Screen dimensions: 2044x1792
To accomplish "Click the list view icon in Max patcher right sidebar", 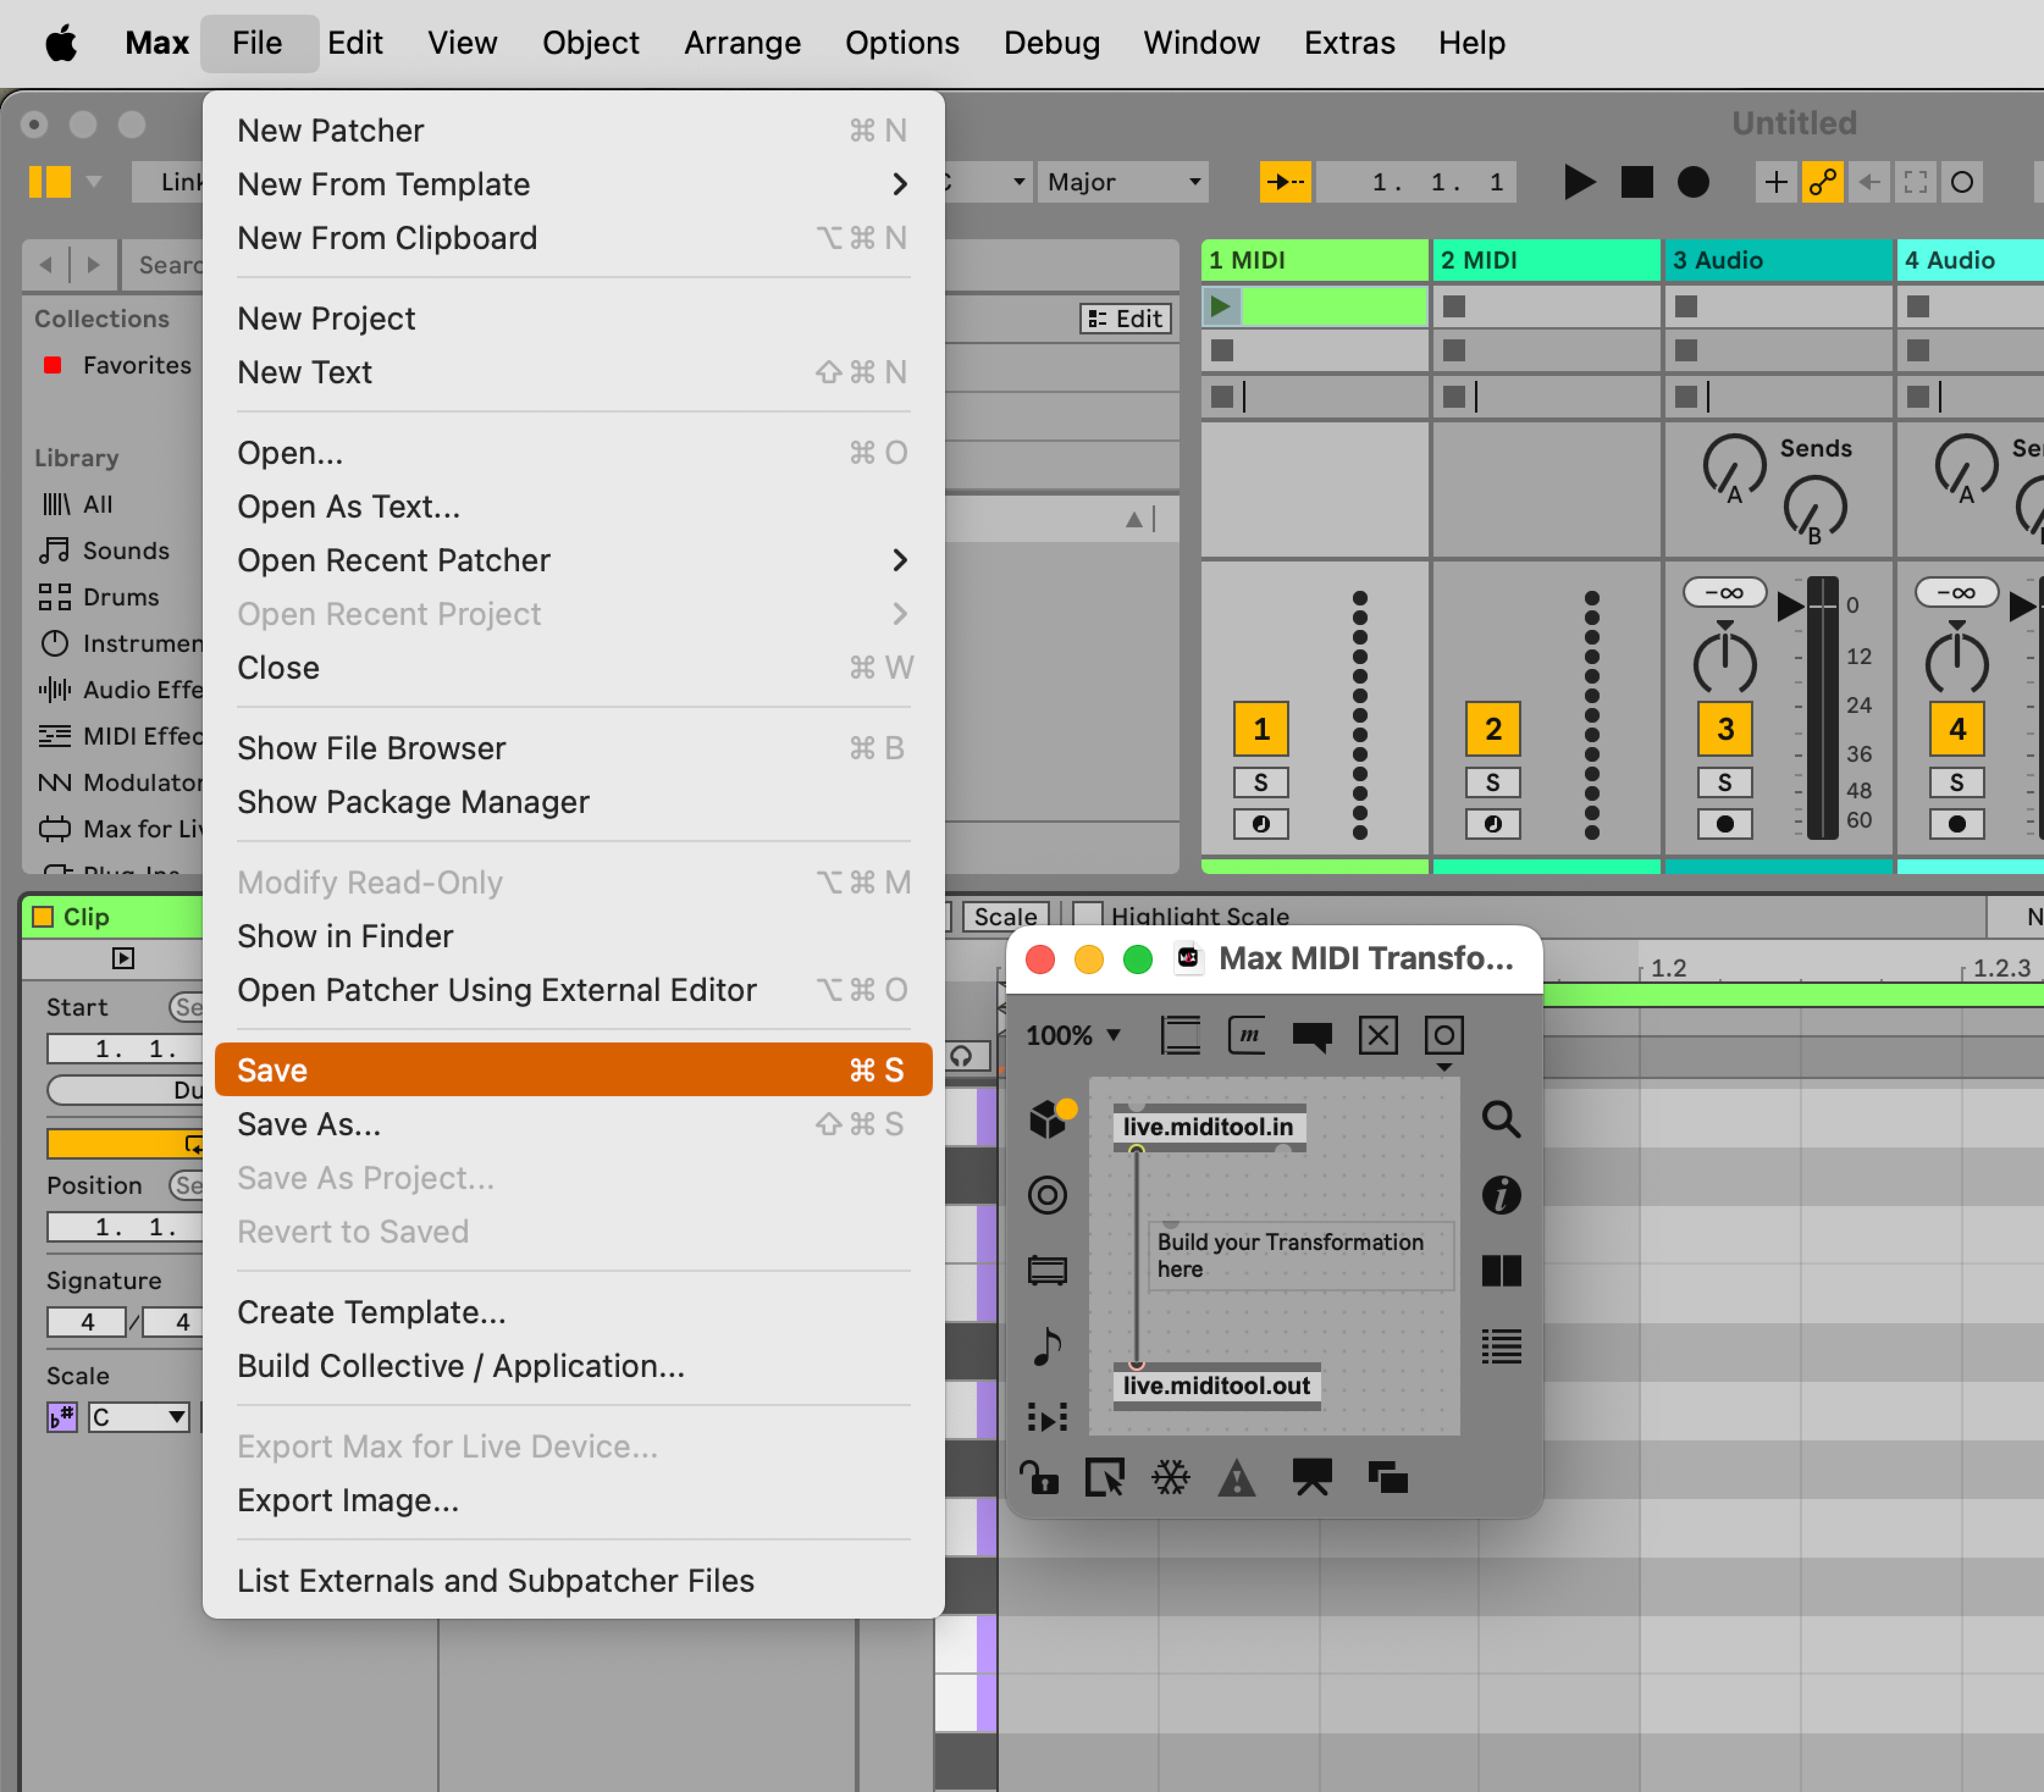I will click(x=1500, y=1346).
